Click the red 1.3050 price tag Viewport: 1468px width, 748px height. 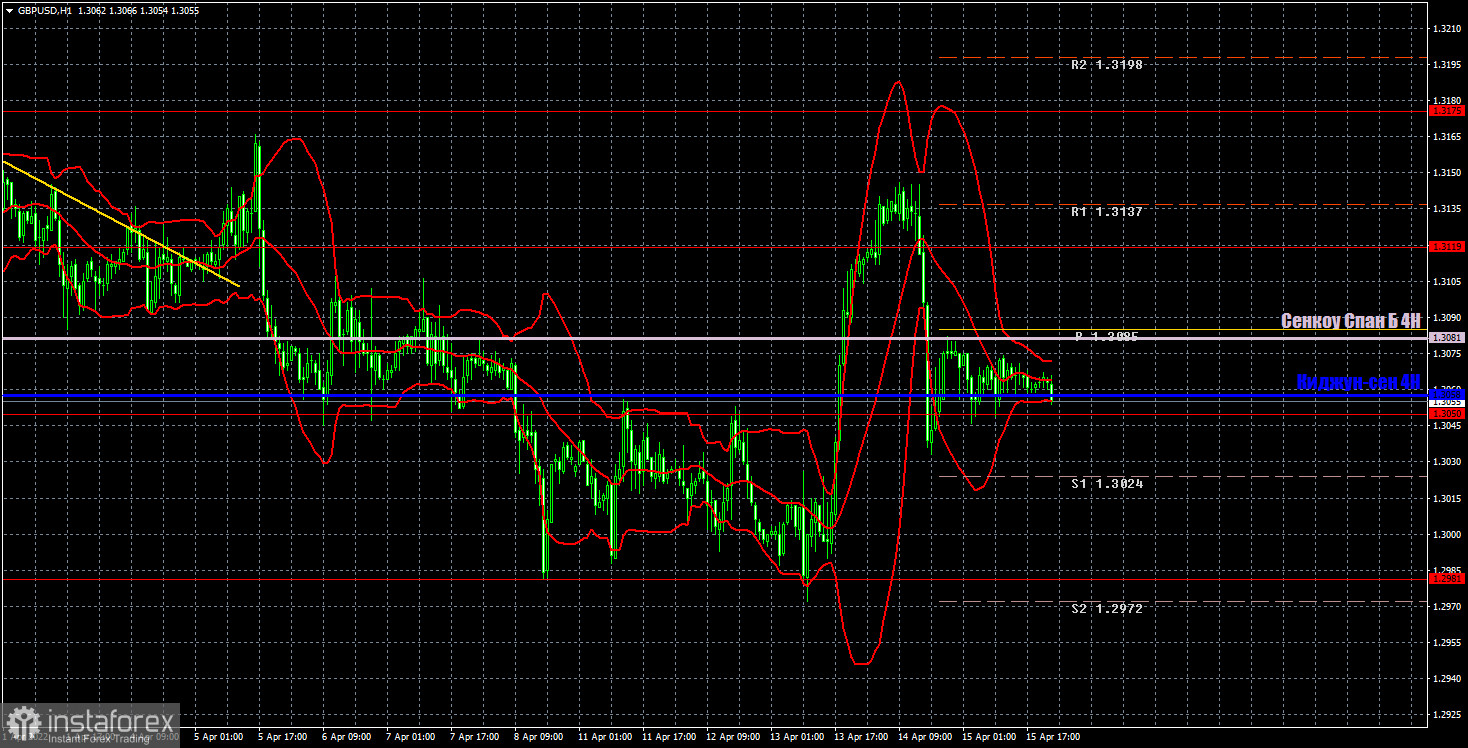tap(1447, 413)
